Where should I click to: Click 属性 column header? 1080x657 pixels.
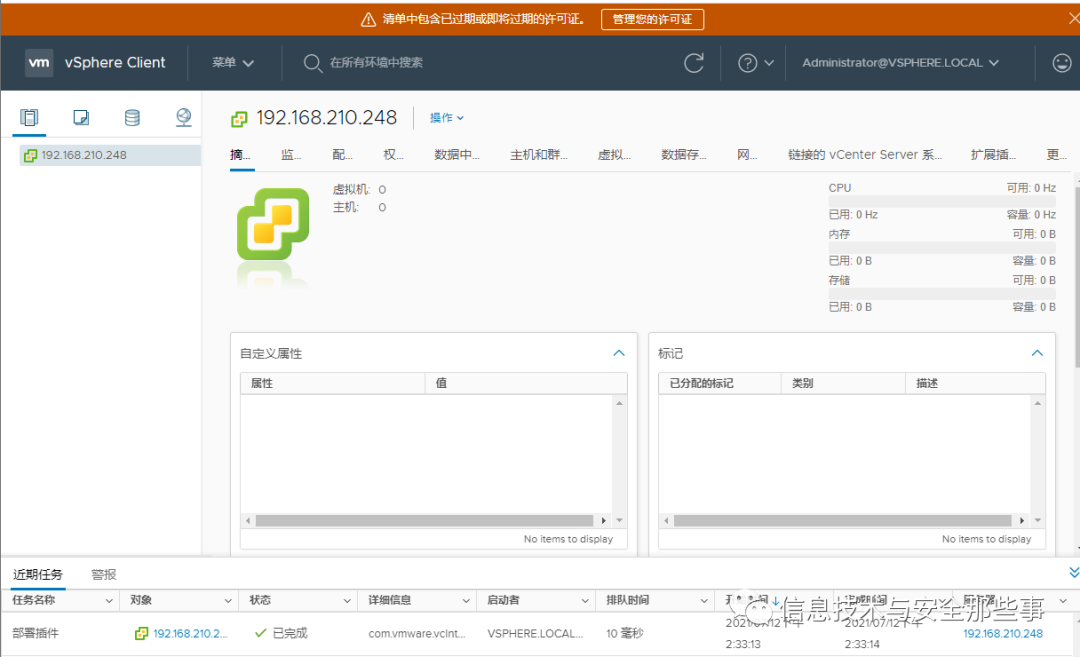pos(332,383)
